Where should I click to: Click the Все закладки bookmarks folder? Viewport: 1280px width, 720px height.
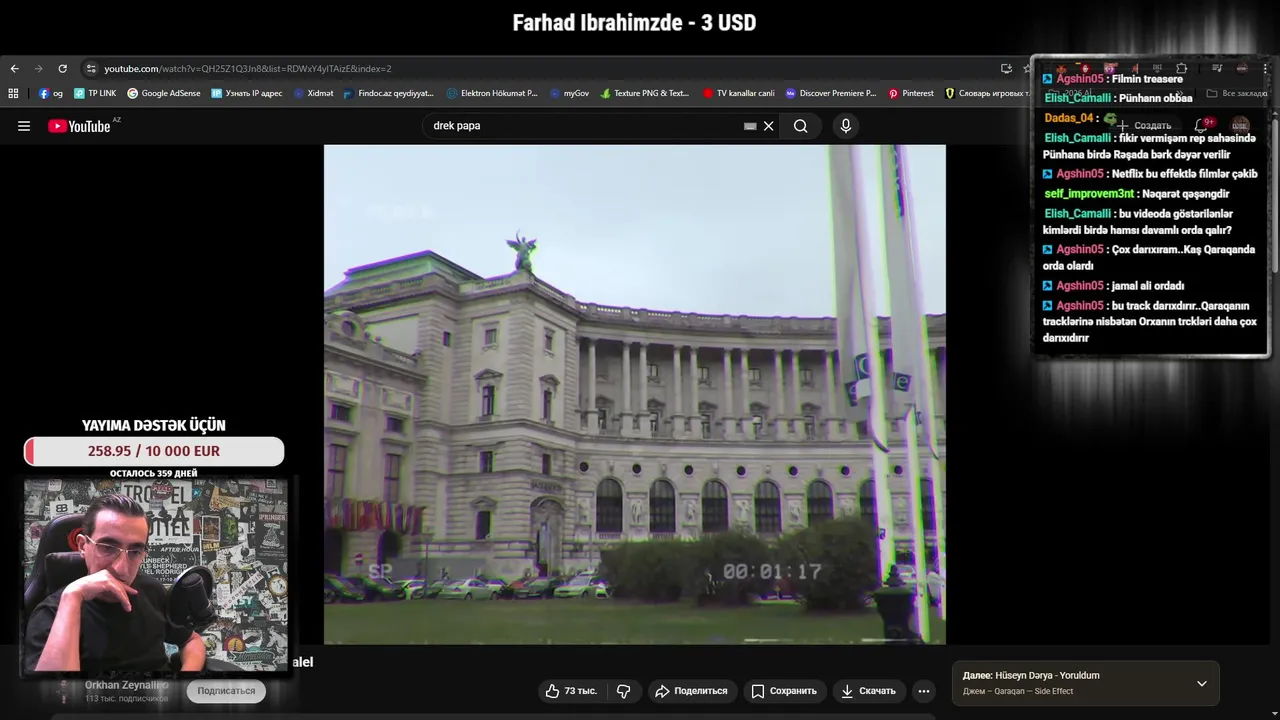[1237, 93]
